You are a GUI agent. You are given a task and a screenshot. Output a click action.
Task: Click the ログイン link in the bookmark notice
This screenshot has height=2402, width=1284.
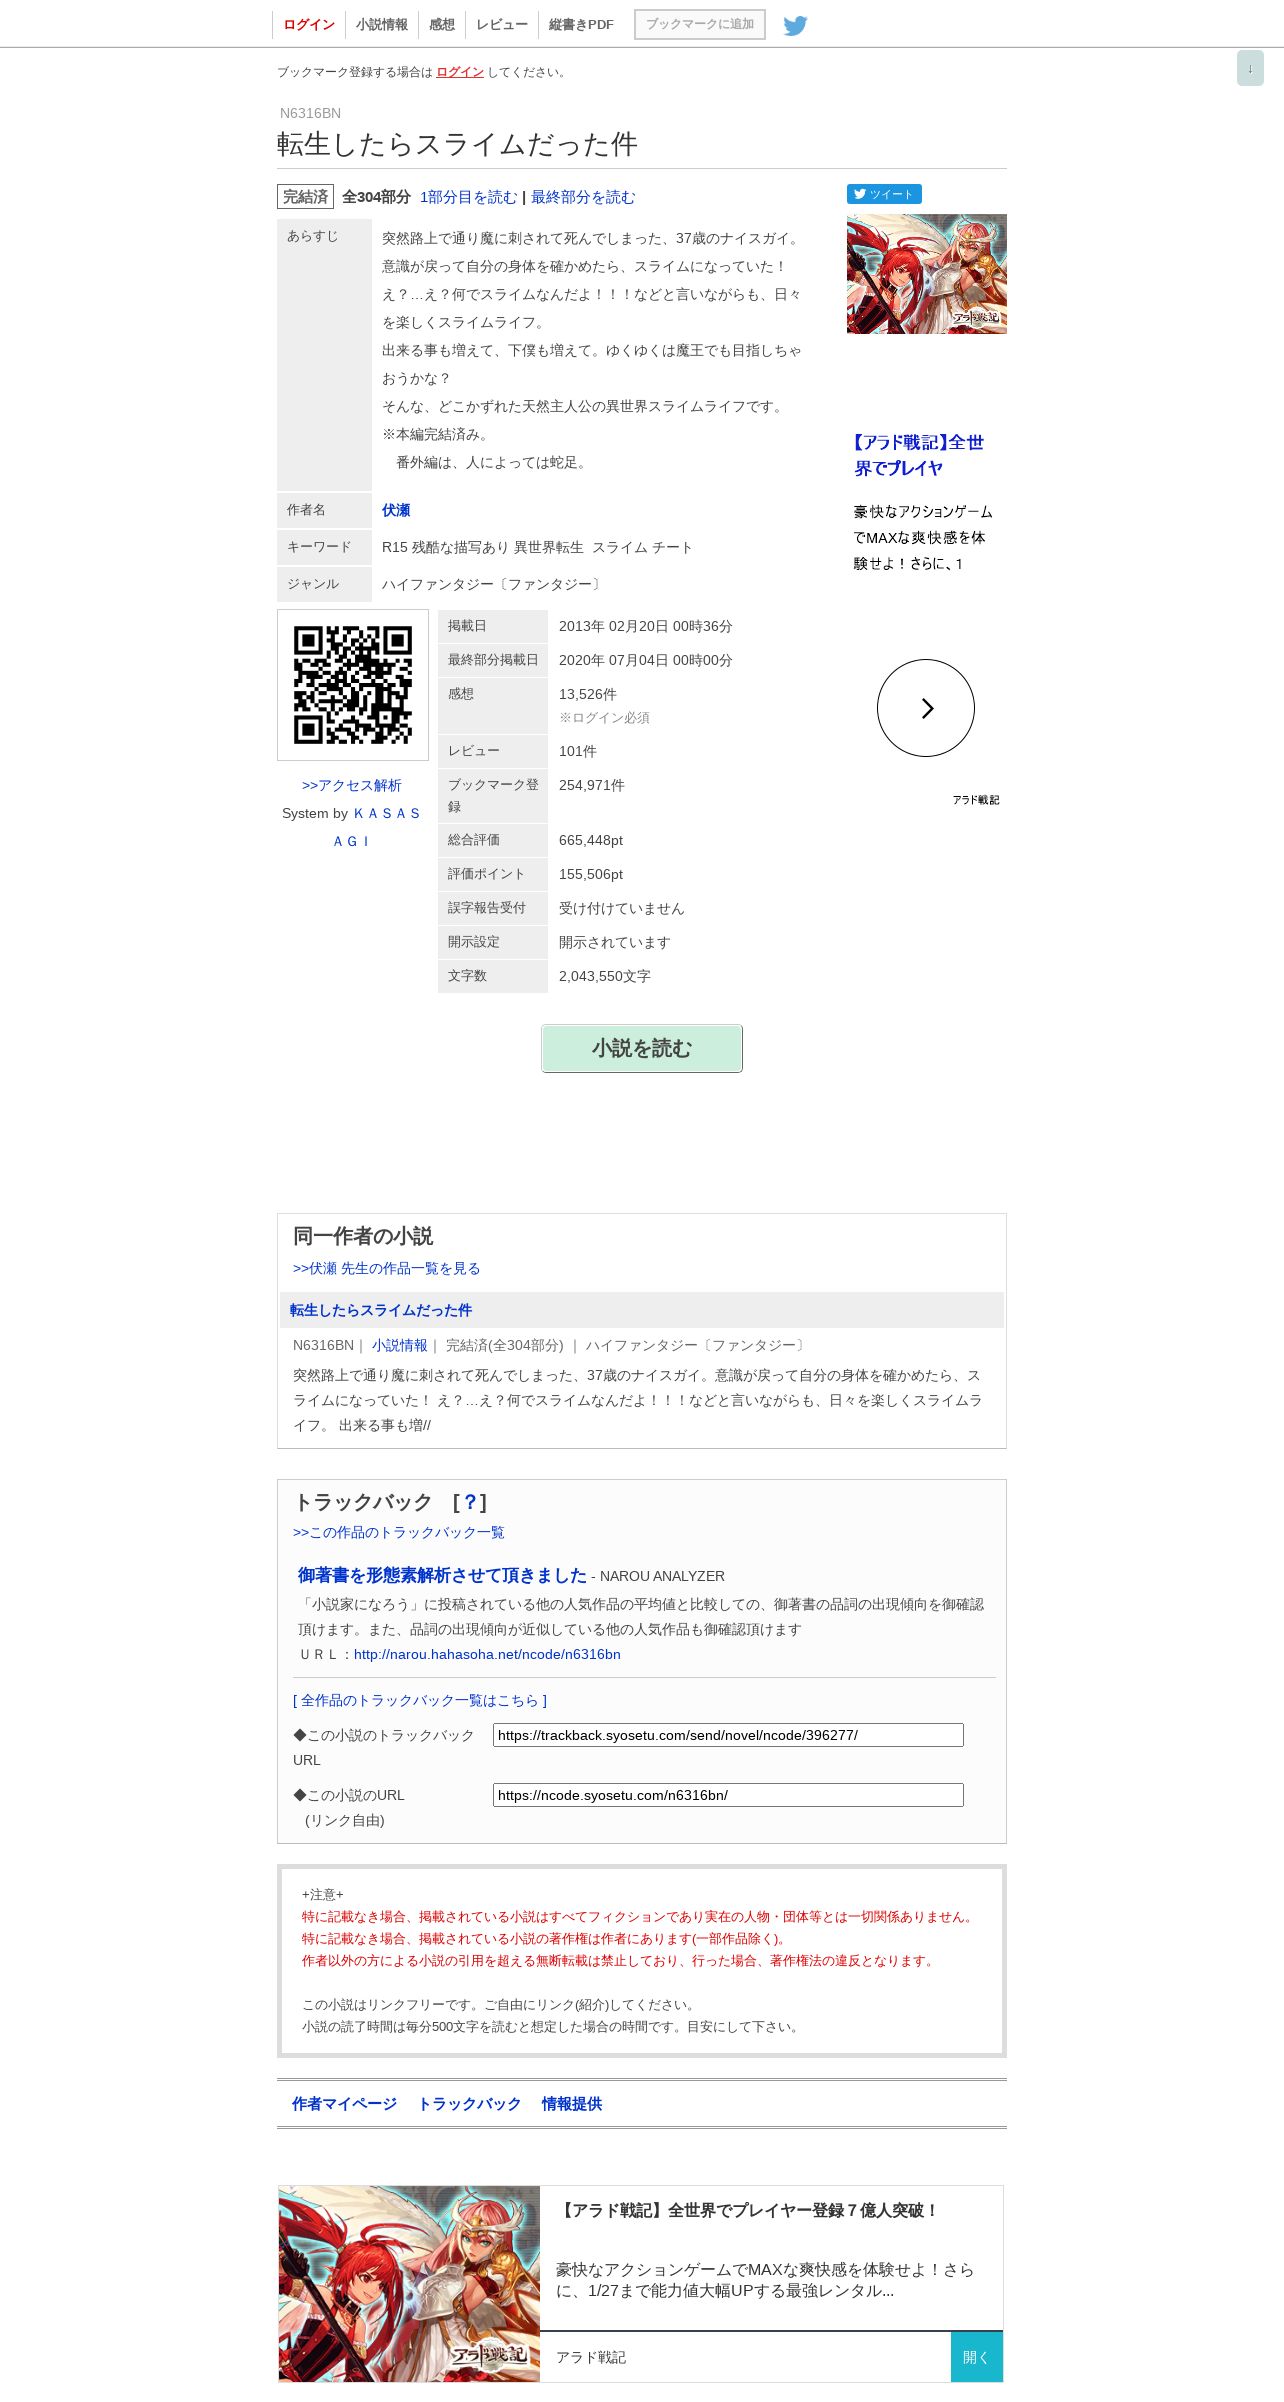(460, 72)
